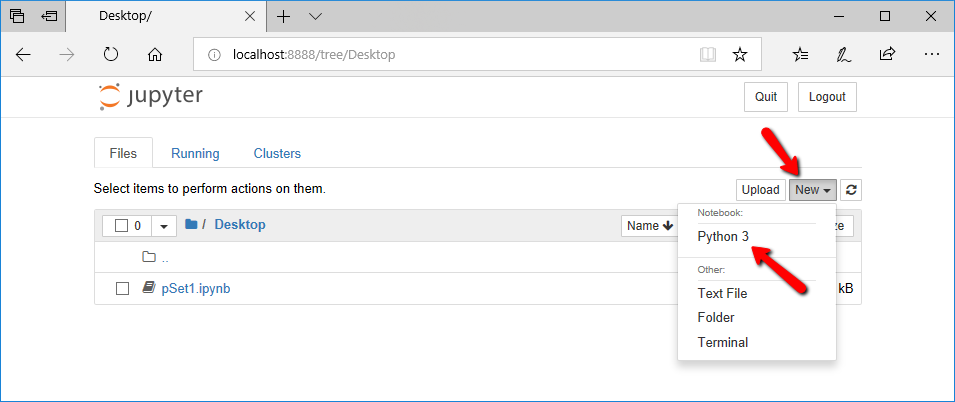Sort files by Name
Image resolution: width=955 pixels, height=402 pixels.
pos(649,226)
